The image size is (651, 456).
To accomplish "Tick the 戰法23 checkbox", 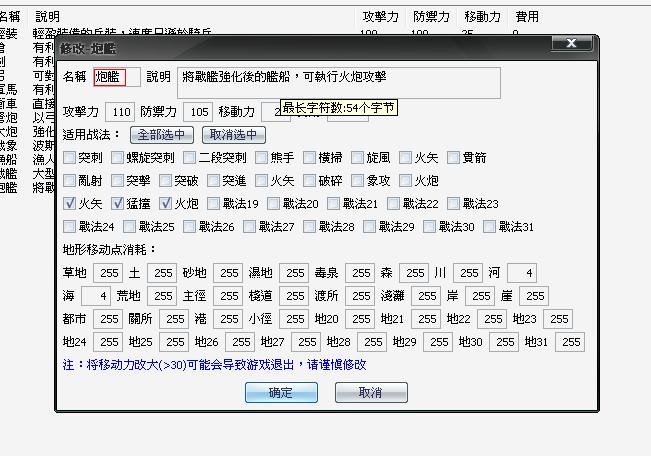I will click(x=454, y=203).
